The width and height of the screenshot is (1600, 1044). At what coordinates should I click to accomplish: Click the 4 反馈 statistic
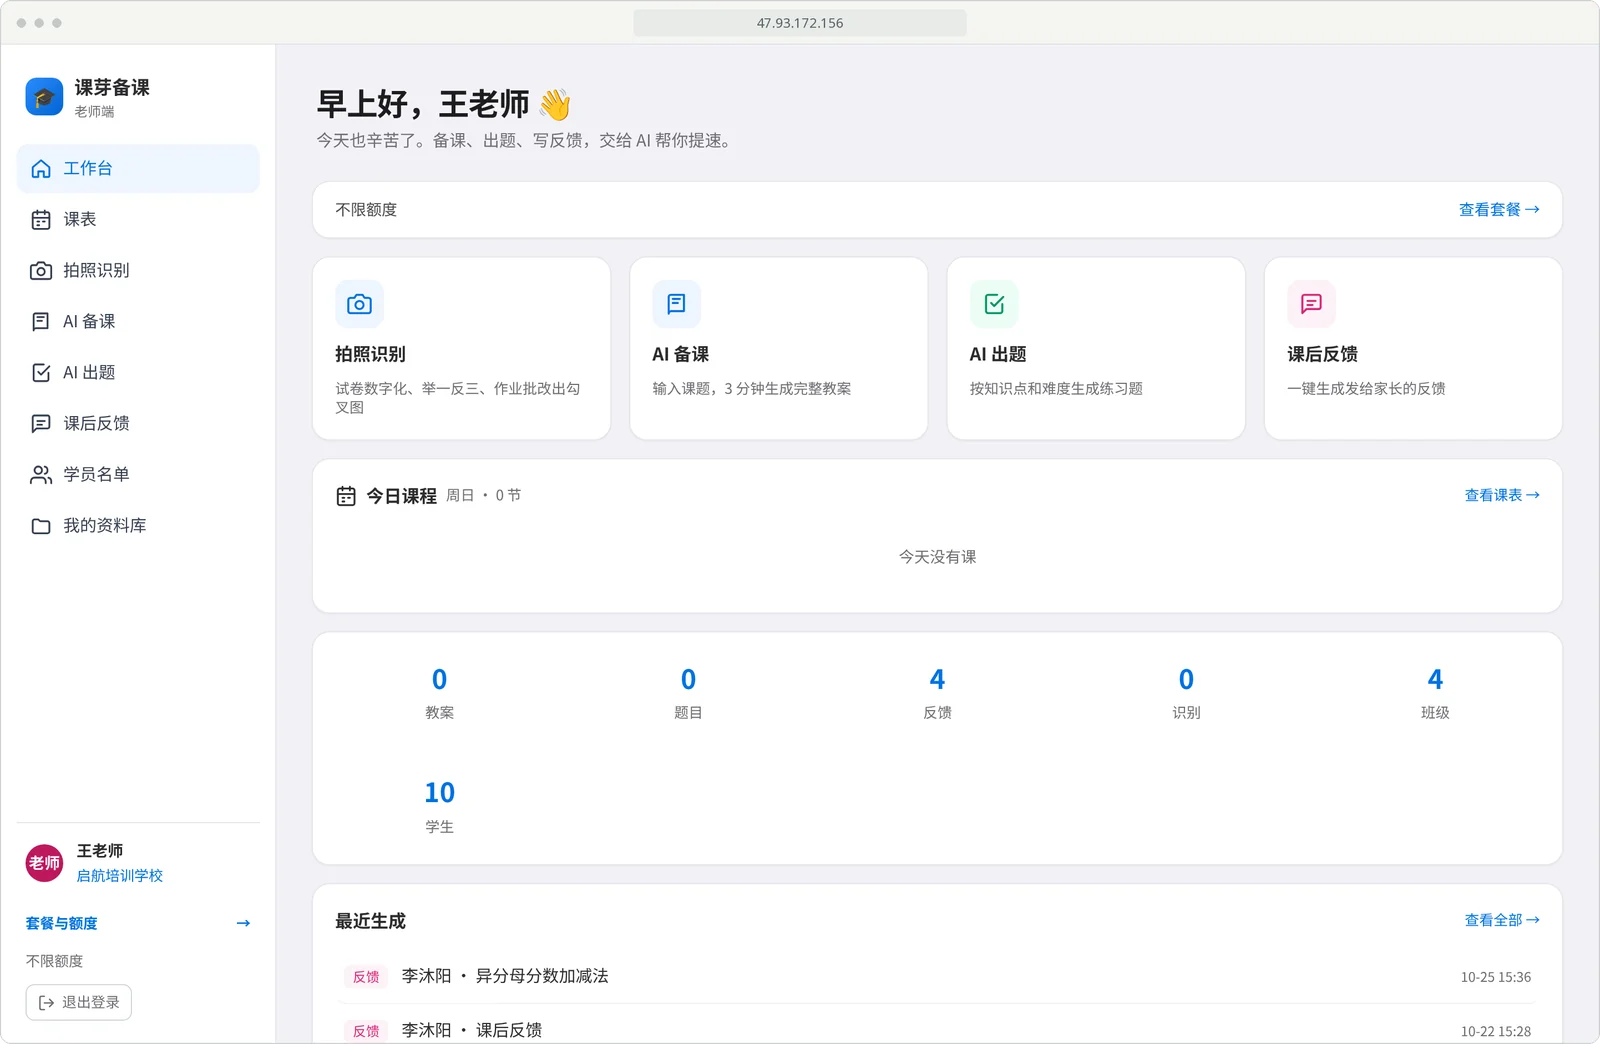[x=937, y=693]
